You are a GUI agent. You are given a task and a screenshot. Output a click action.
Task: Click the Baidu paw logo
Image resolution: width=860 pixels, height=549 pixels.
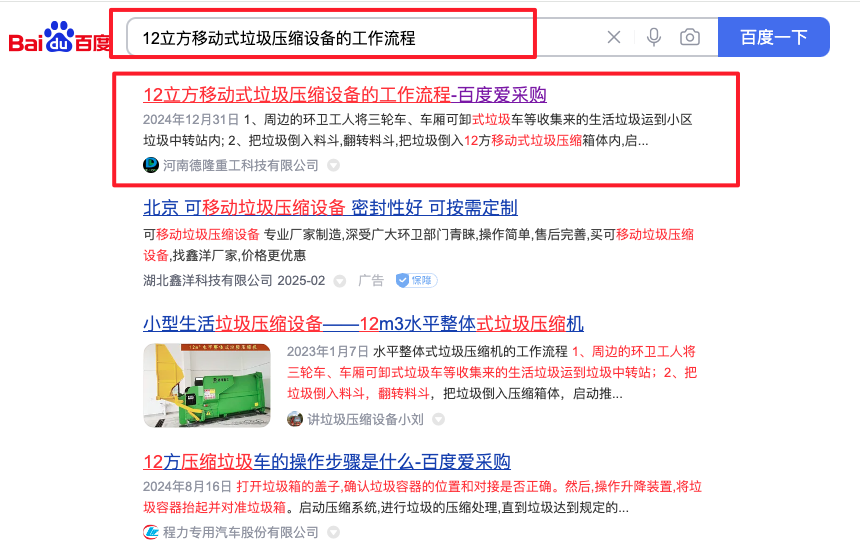pyautogui.click(x=60, y=37)
